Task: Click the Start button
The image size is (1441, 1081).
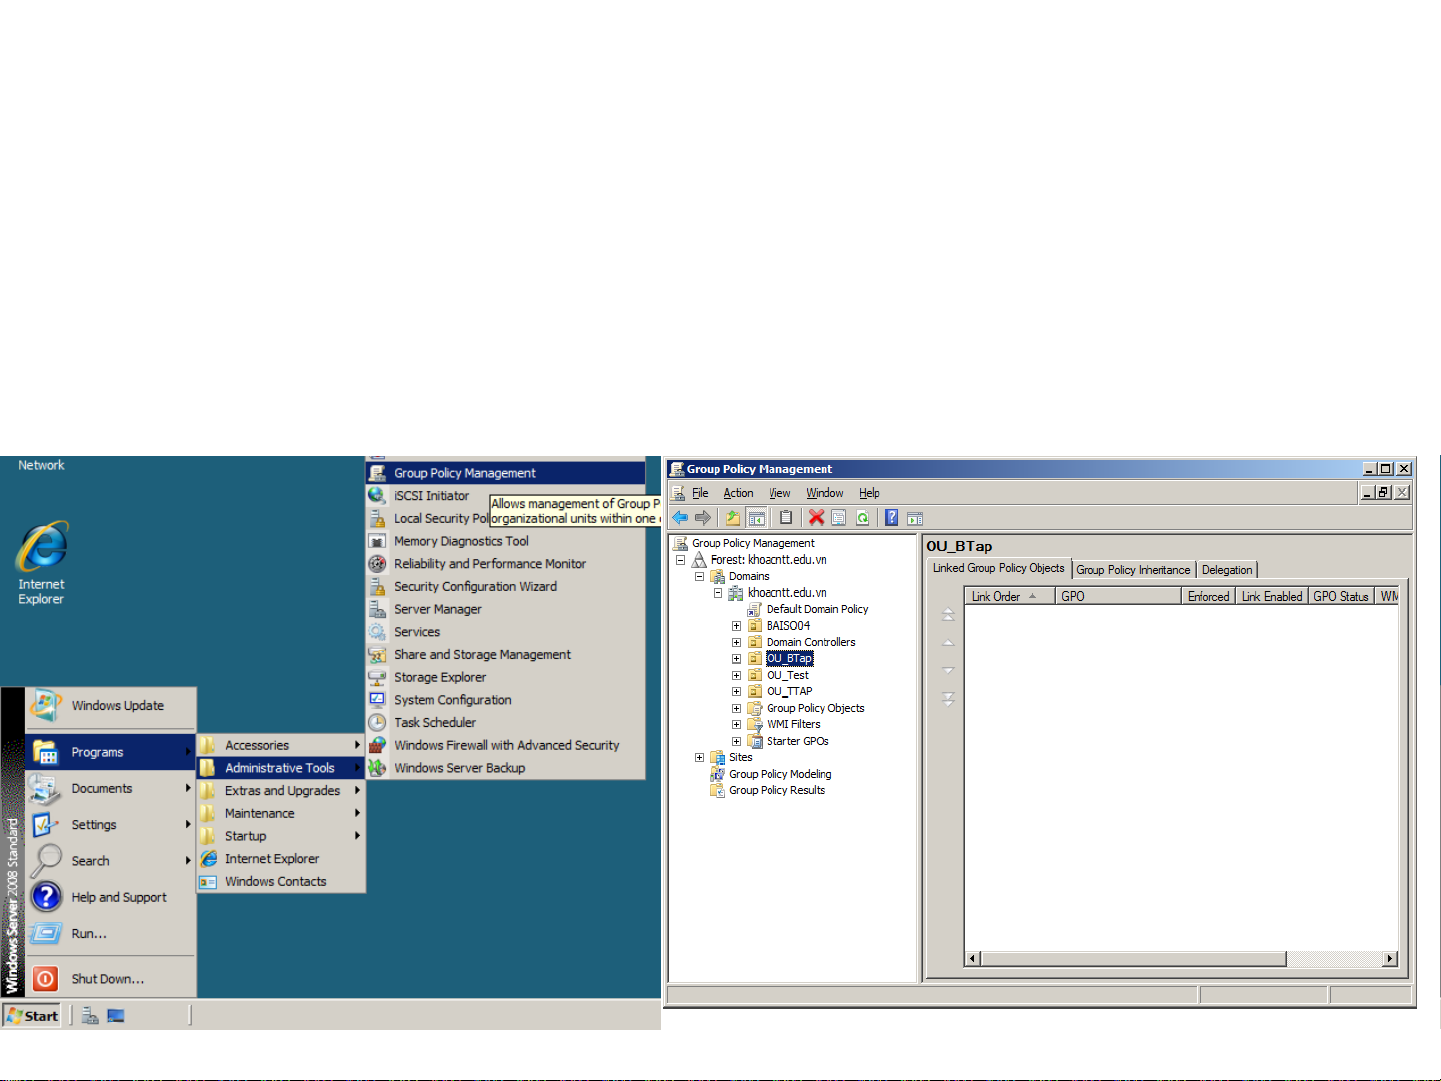Action: [x=32, y=1016]
